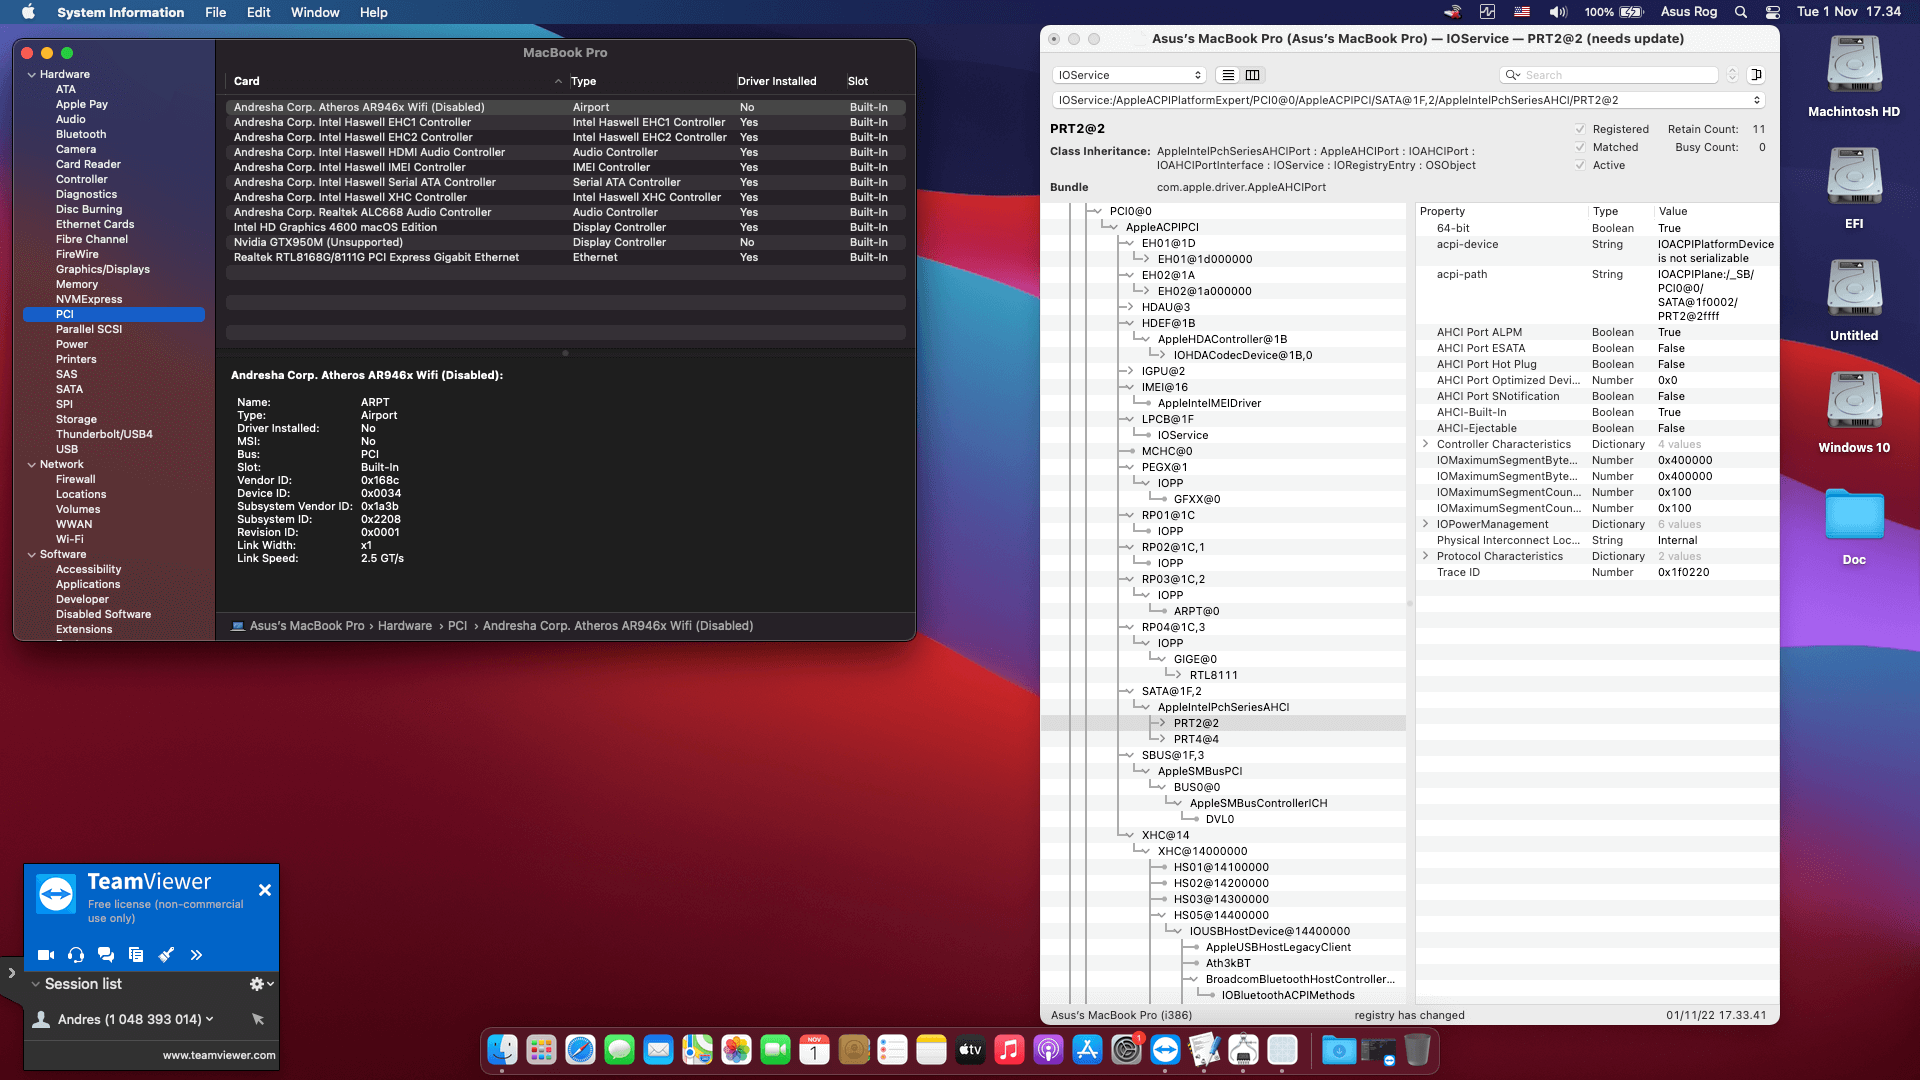
Task: Click the TeamViewer whiteboard brush icon
Action: pyautogui.click(x=166, y=955)
